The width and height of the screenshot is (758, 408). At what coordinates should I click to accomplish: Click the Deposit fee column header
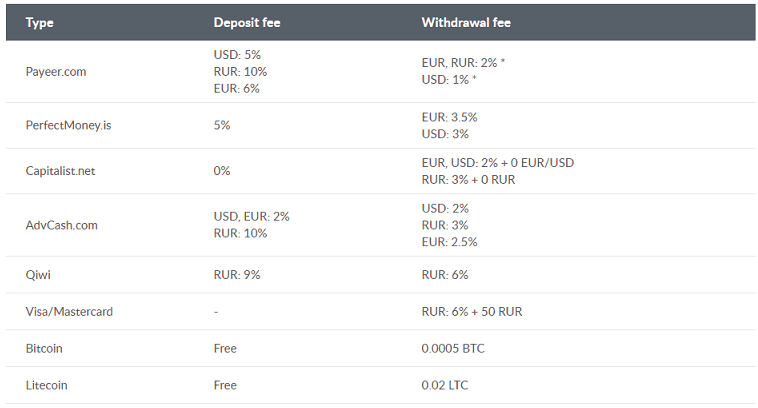pos(247,23)
